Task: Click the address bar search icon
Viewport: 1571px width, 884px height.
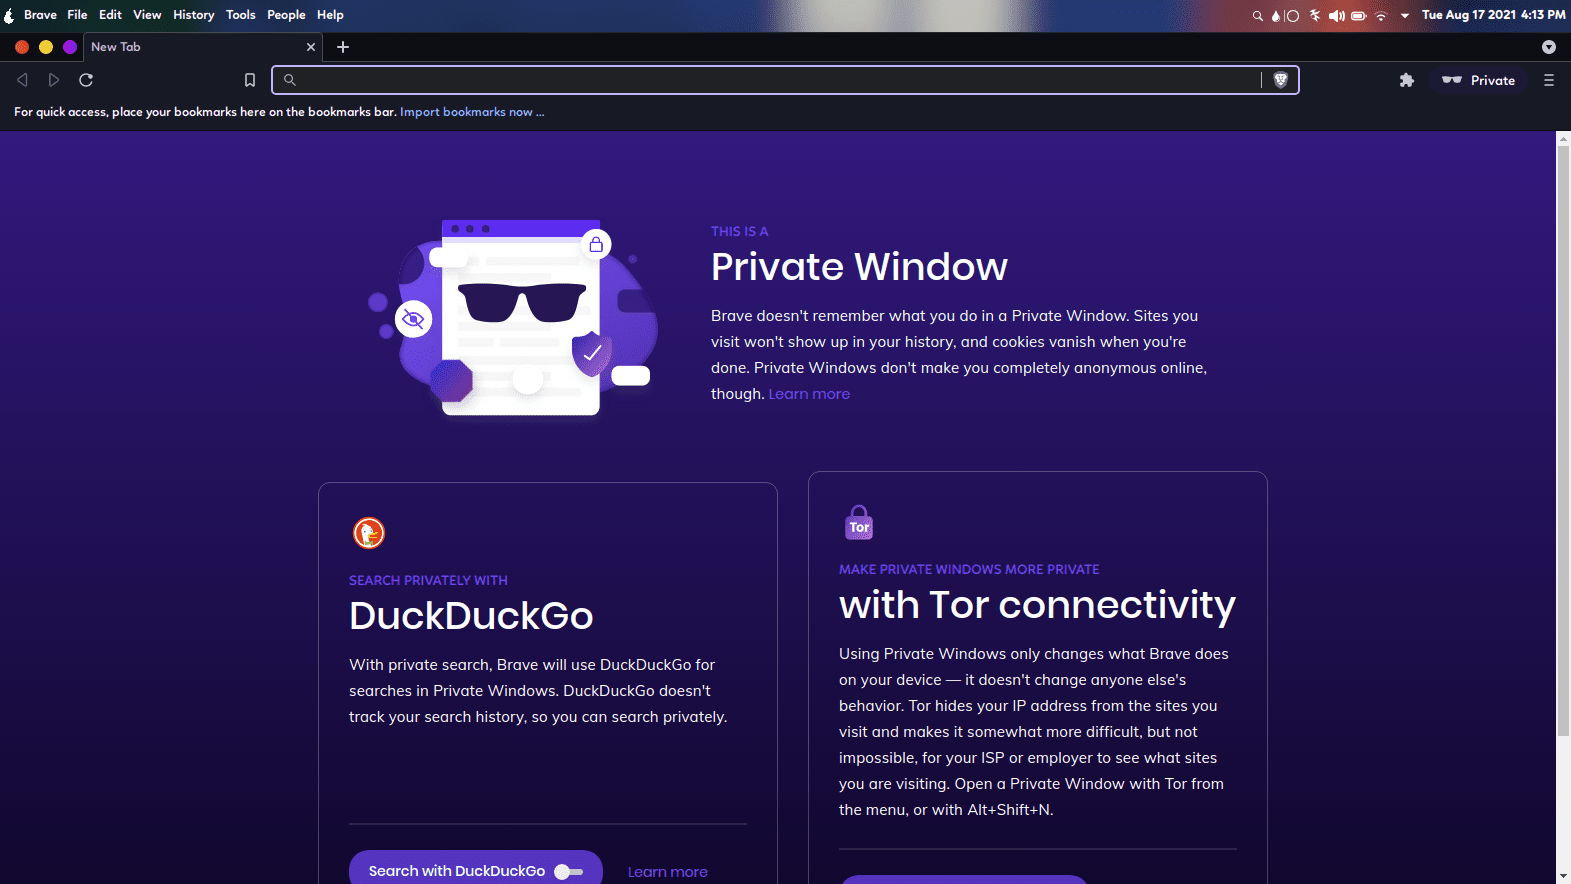Action: coord(290,80)
